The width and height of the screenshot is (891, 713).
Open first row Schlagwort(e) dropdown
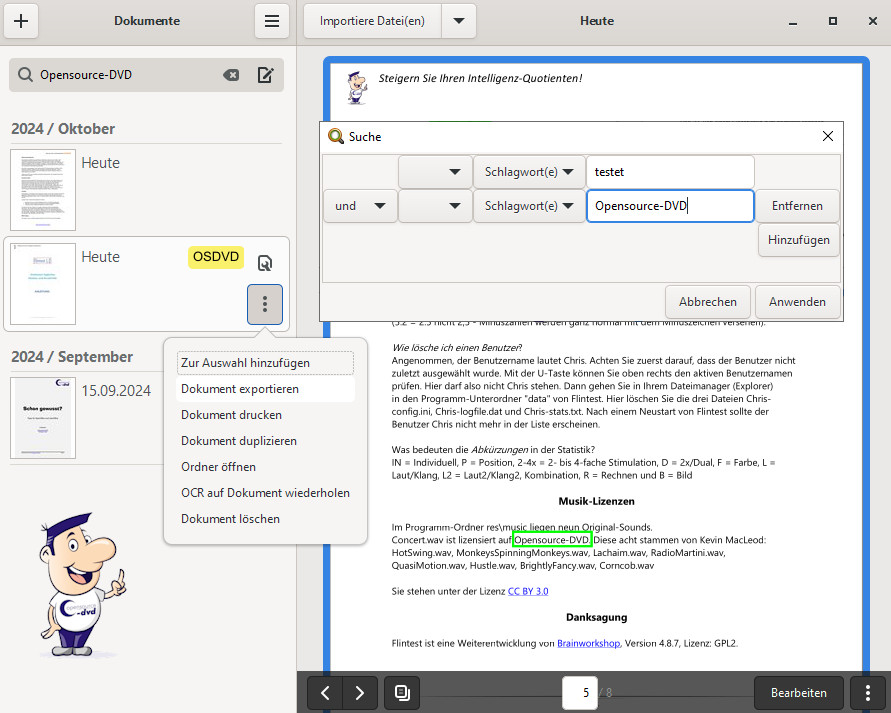pos(529,172)
